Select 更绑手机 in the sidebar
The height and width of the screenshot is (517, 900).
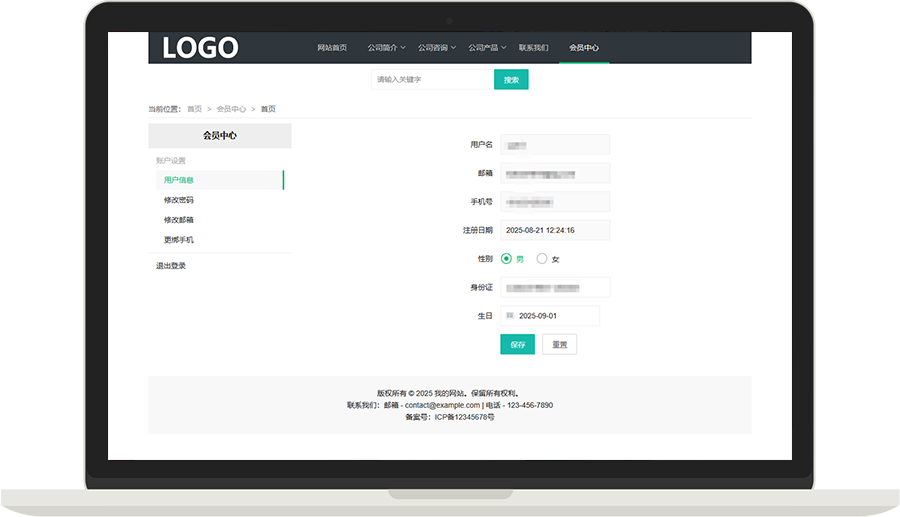[179, 240]
